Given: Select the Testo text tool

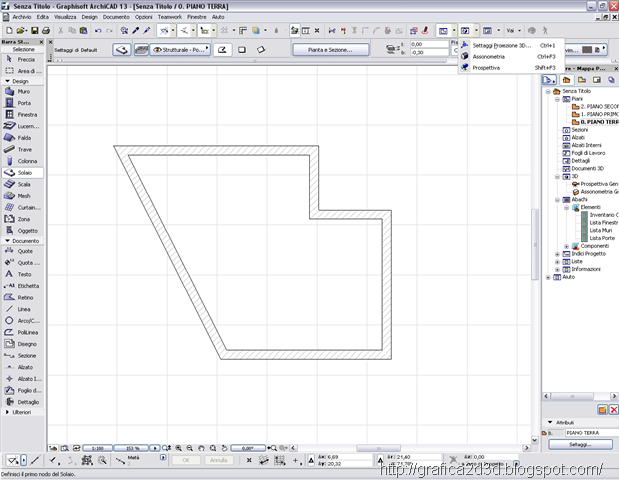Looking at the screenshot, I should [x=23, y=274].
